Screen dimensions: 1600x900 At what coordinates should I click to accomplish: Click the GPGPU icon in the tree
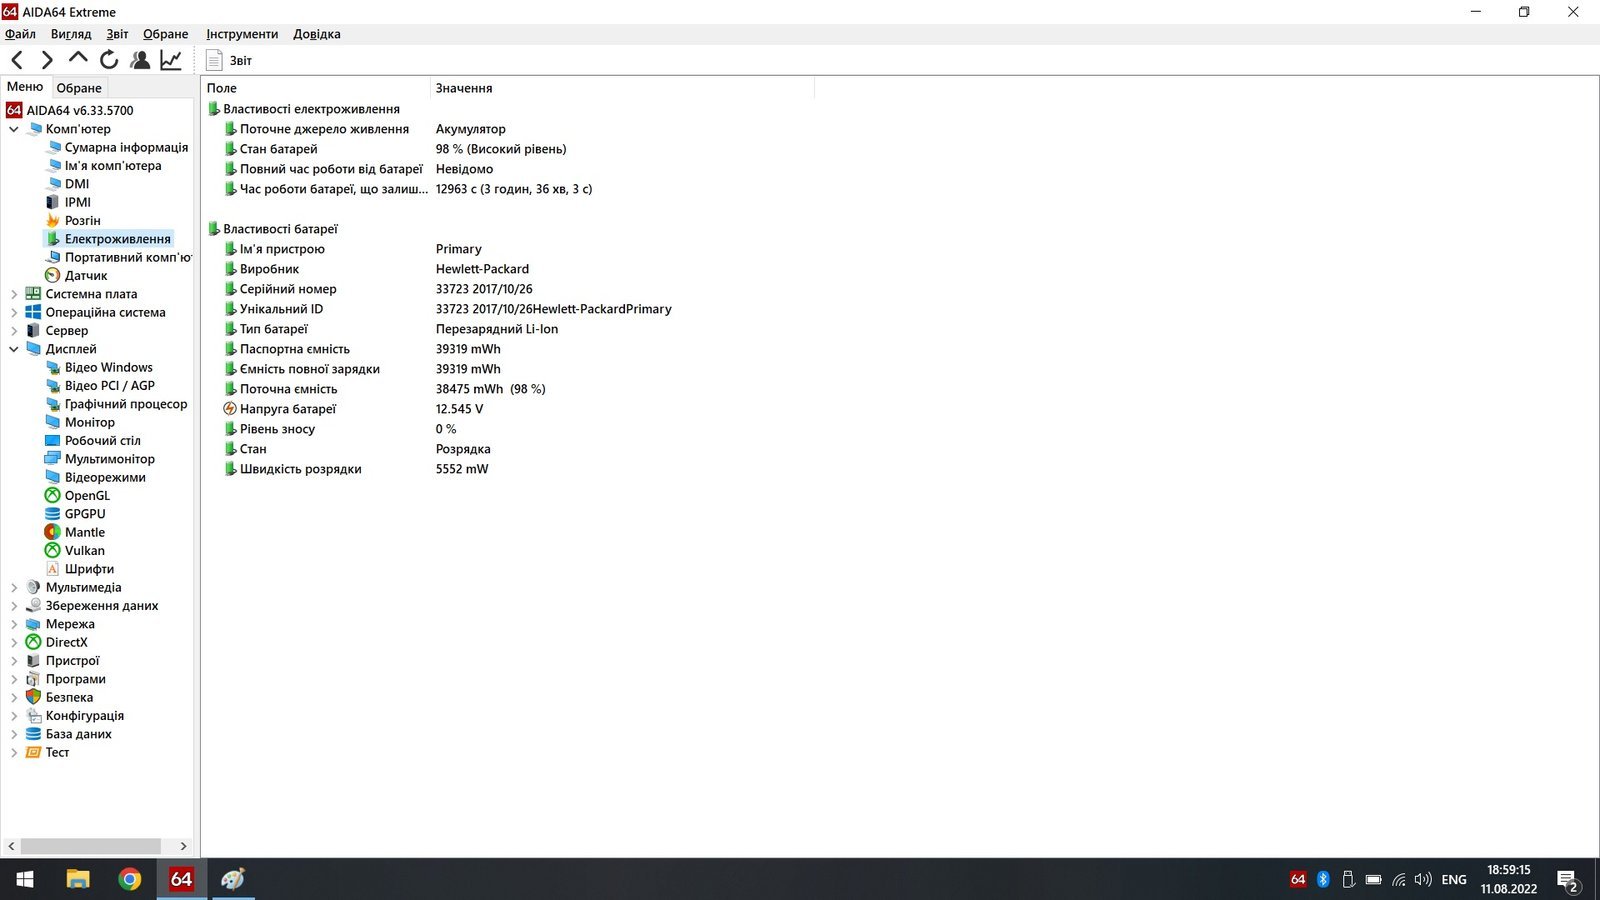tap(53, 514)
